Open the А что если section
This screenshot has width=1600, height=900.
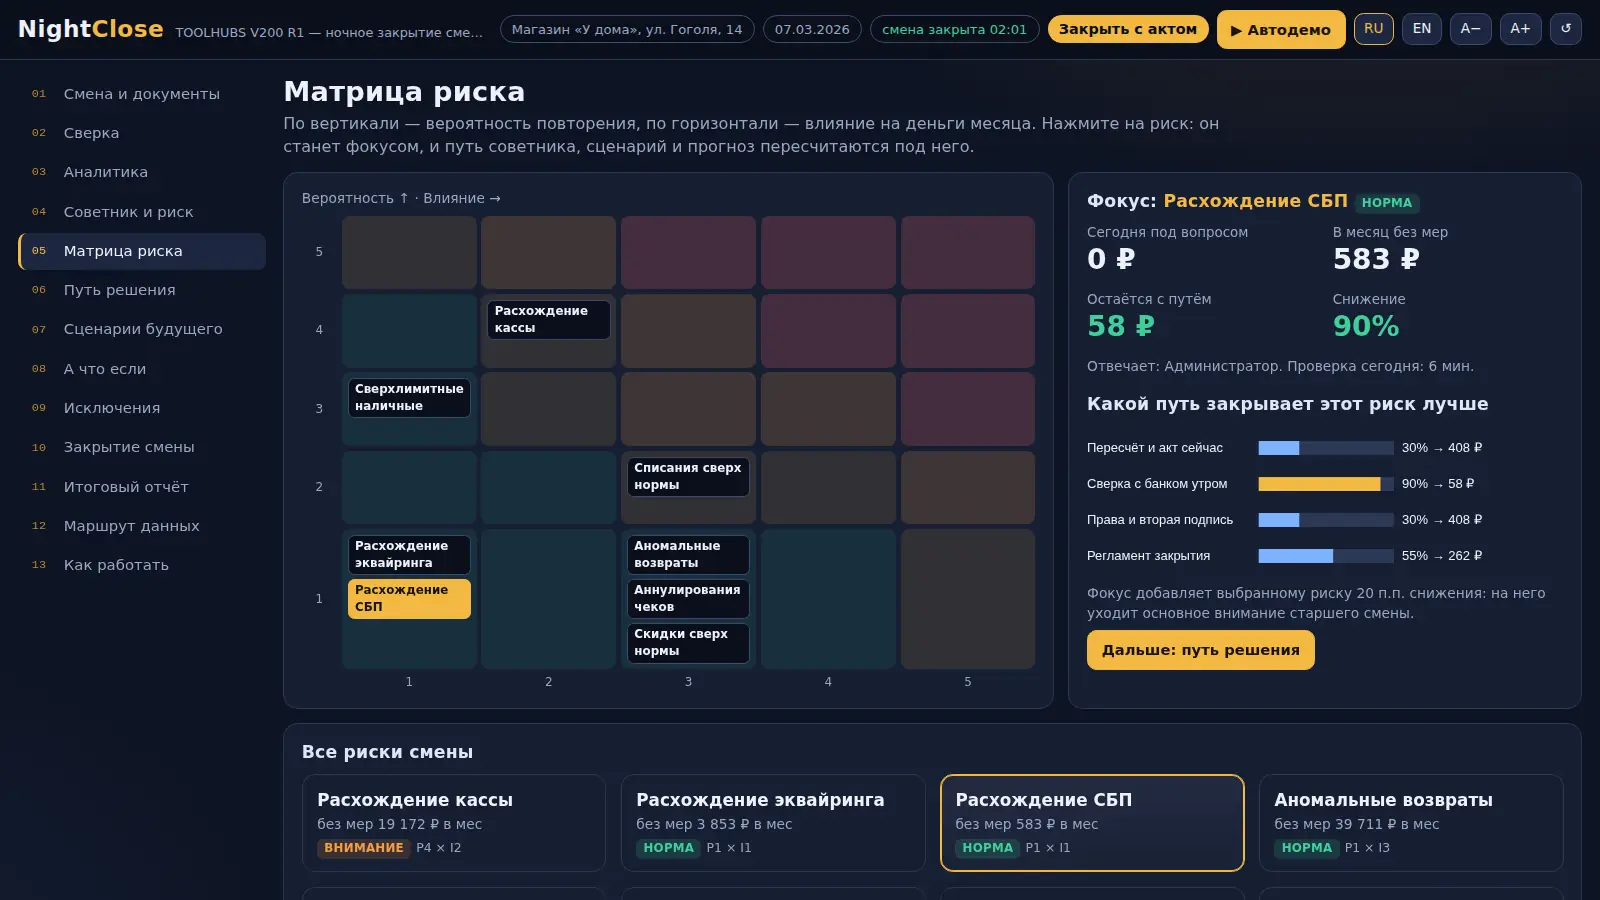click(x=142, y=369)
